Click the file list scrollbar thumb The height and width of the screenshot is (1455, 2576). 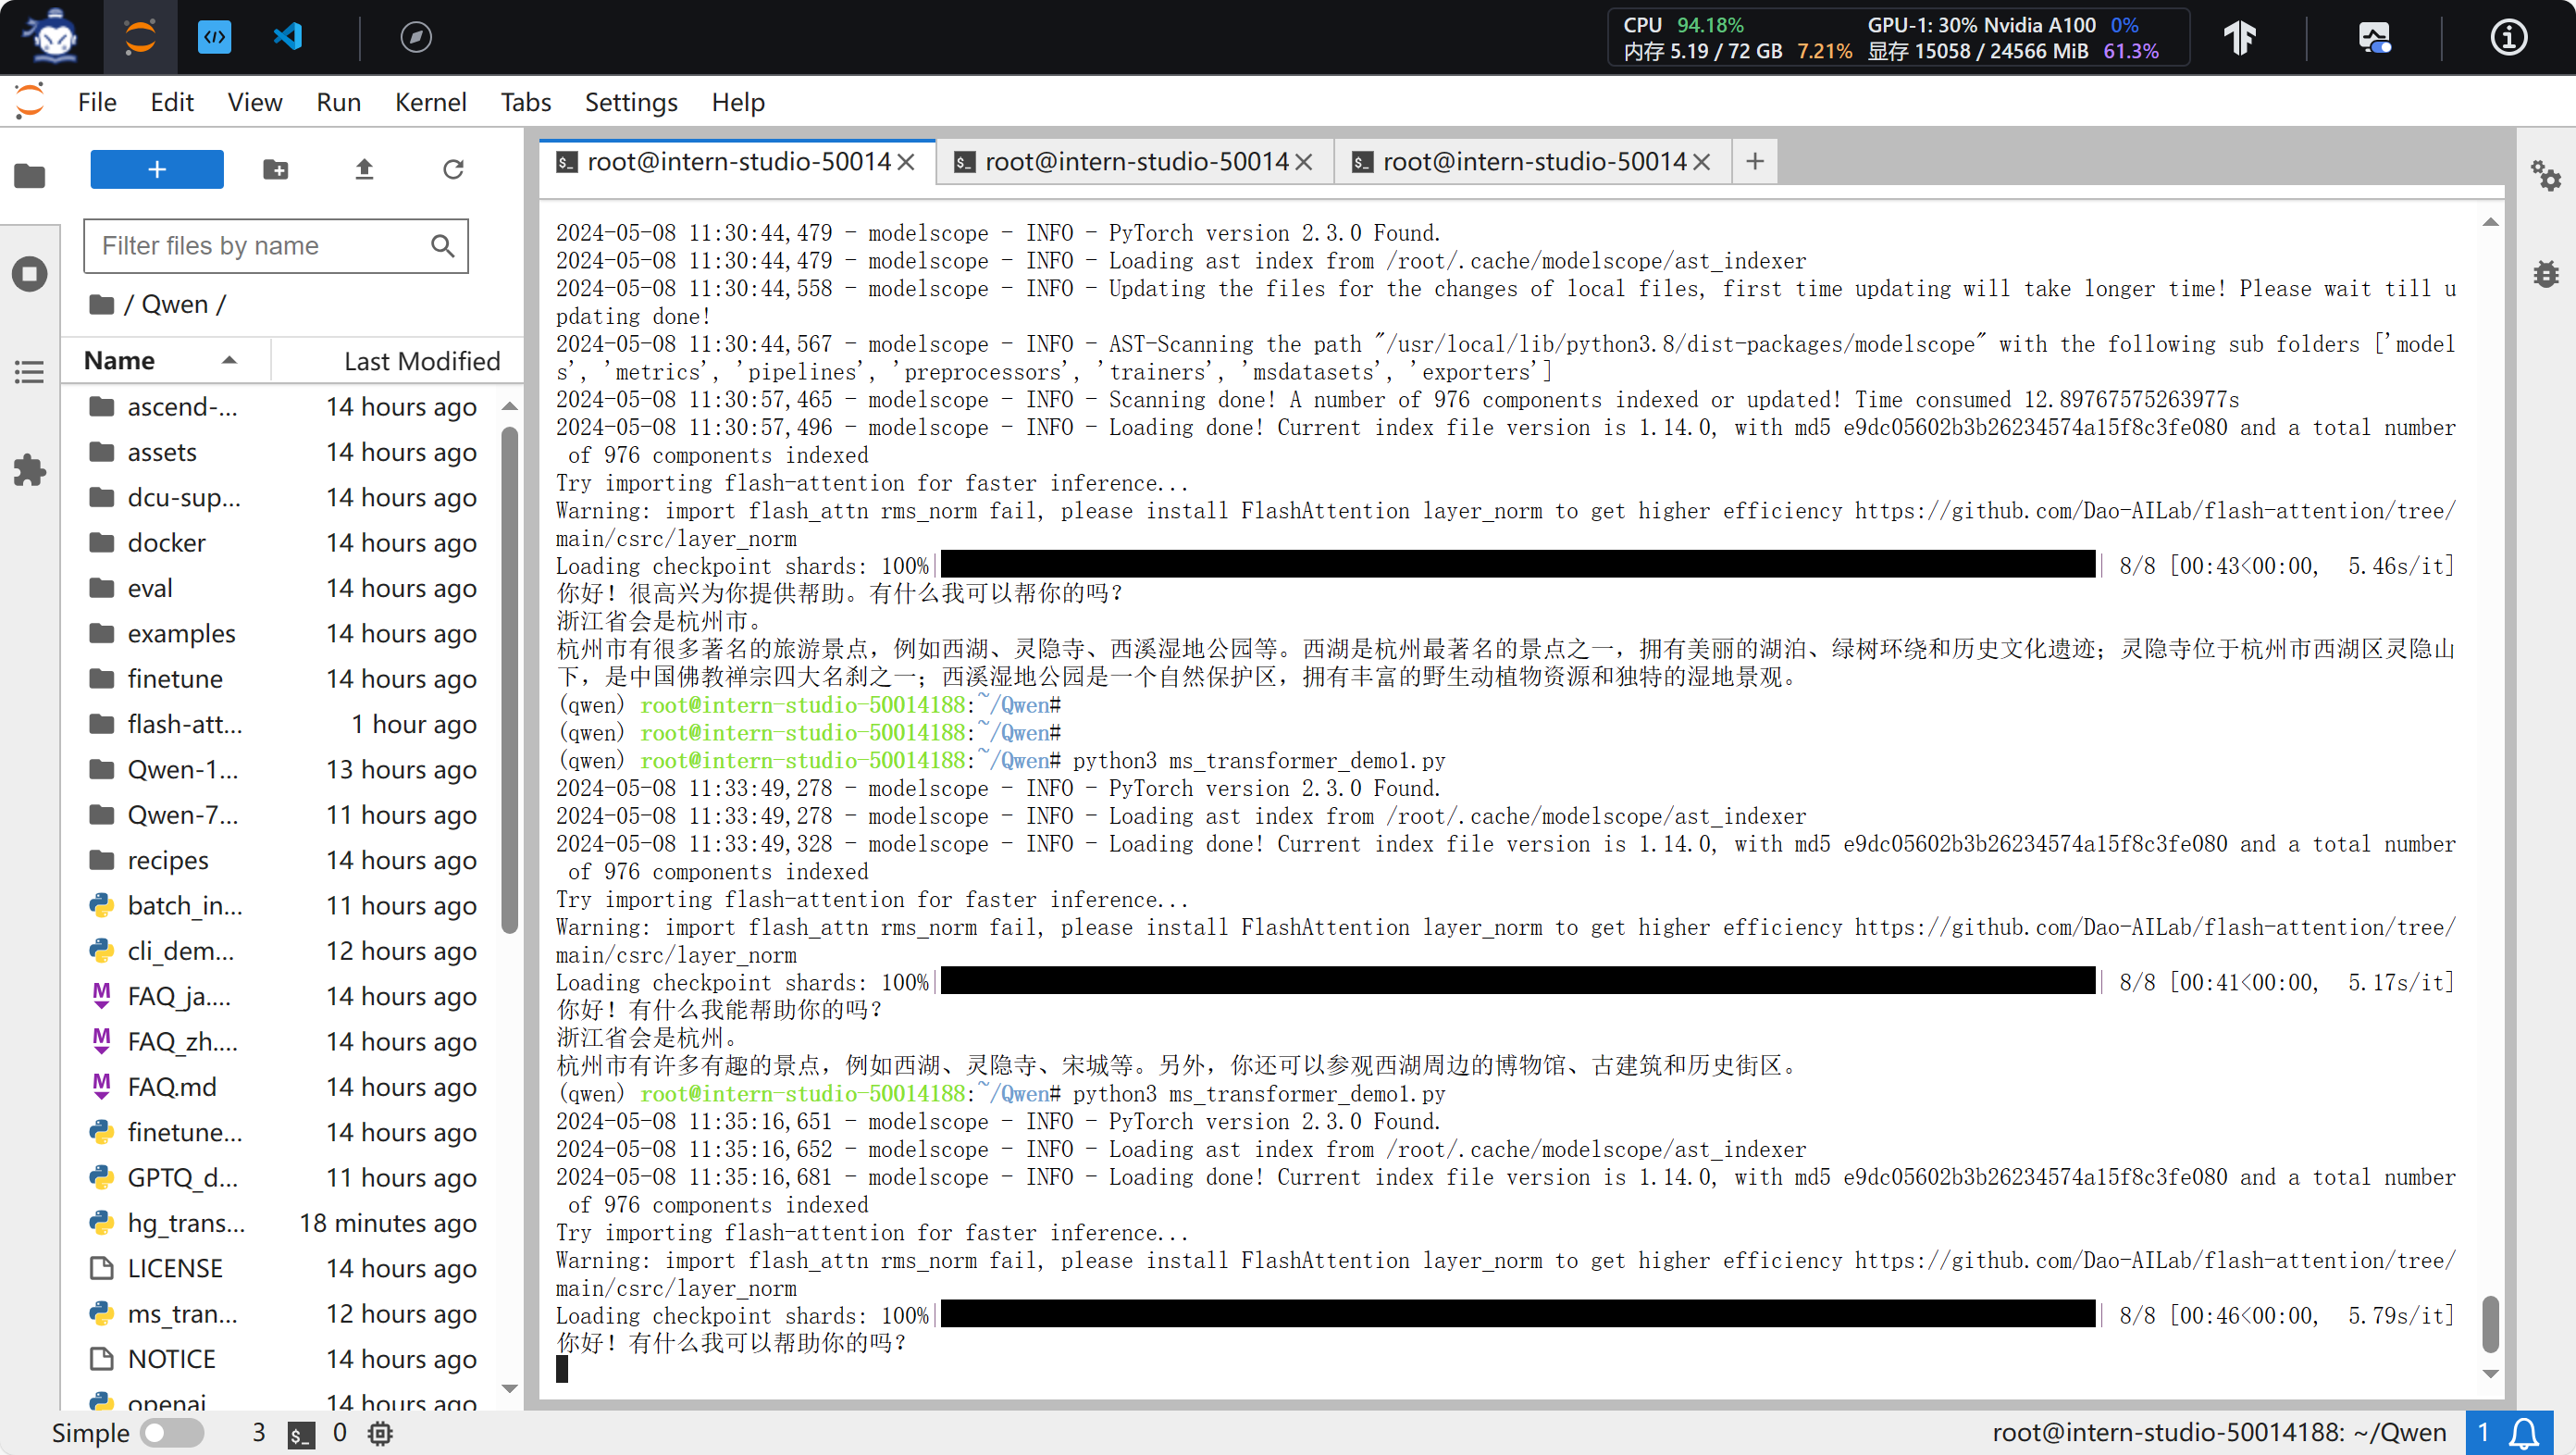click(510, 680)
